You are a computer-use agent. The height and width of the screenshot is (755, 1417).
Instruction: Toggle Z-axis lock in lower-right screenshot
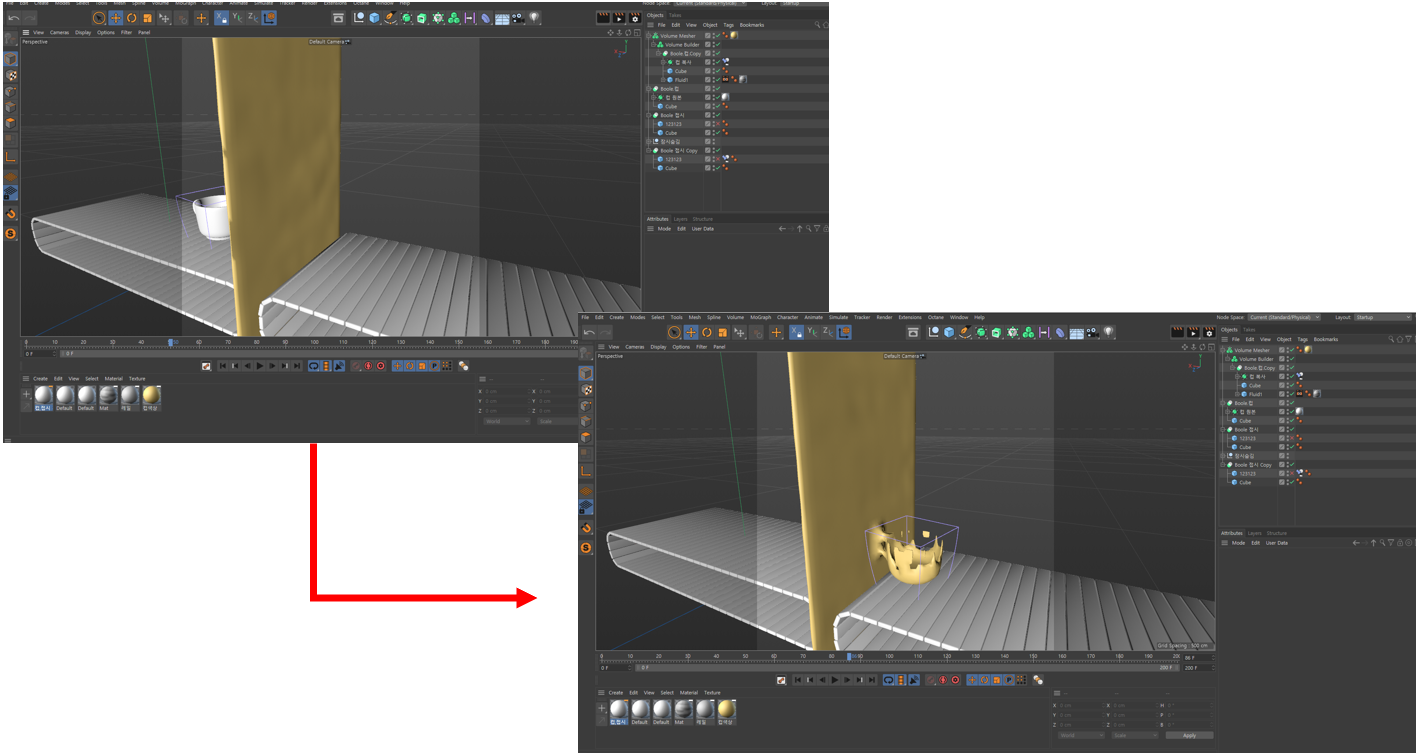[828, 332]
